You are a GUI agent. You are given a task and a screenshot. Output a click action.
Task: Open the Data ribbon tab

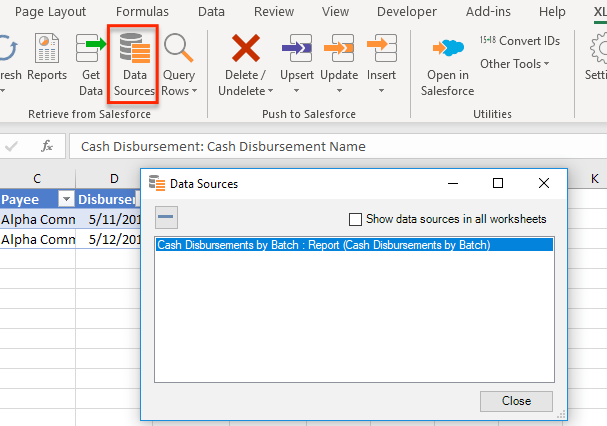211,12
